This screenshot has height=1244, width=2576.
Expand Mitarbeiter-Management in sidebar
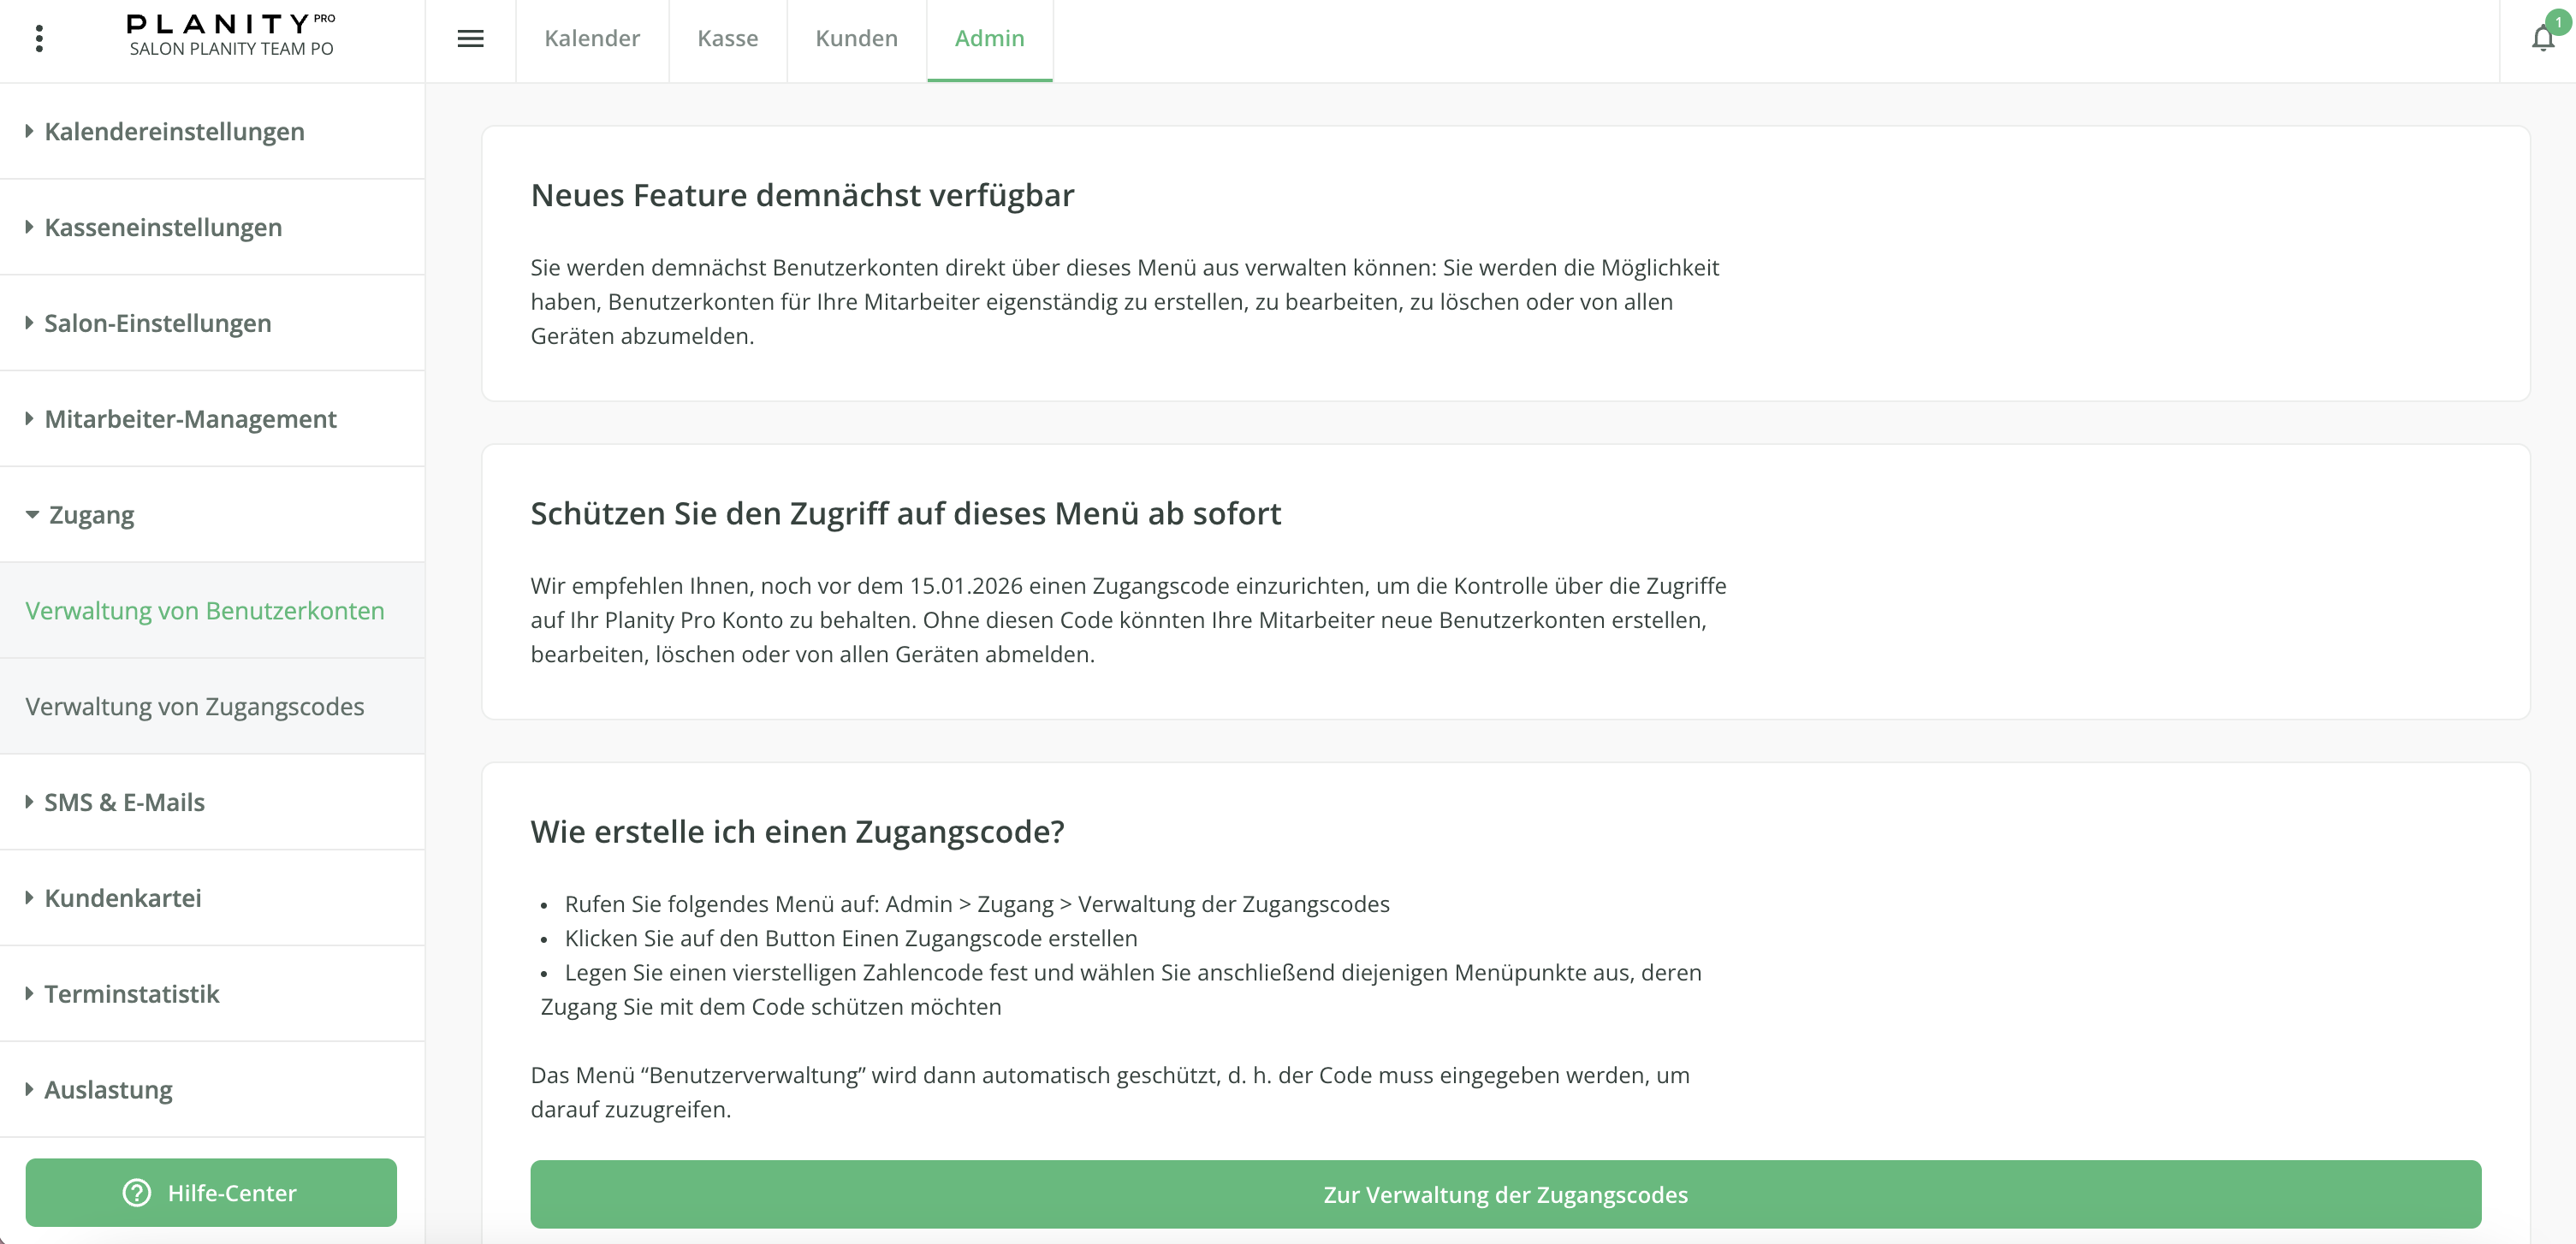(x=190, y=419)
